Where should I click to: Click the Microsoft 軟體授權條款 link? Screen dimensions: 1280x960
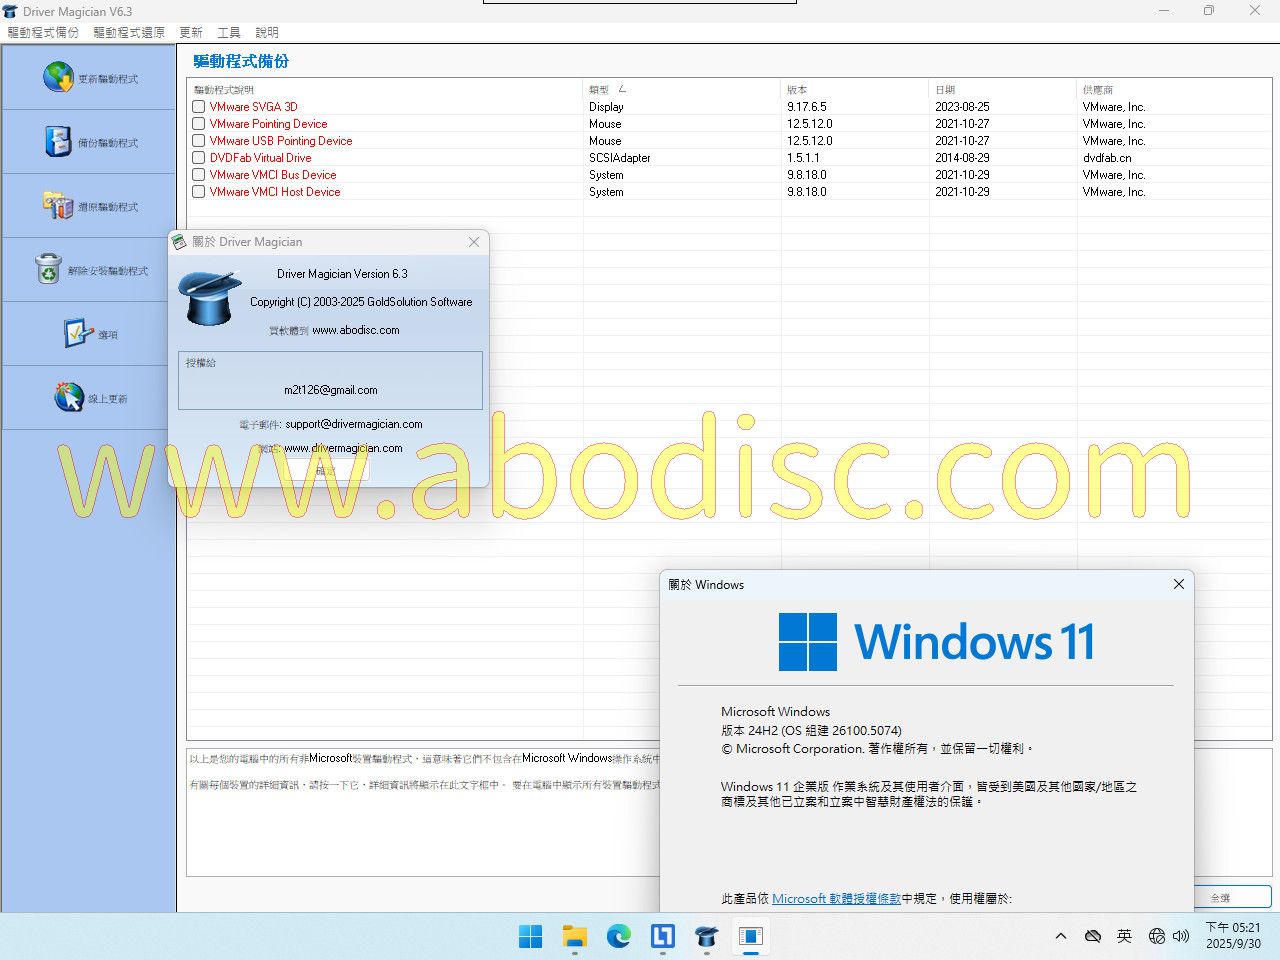pyautogui.click(x=836, y=898)
